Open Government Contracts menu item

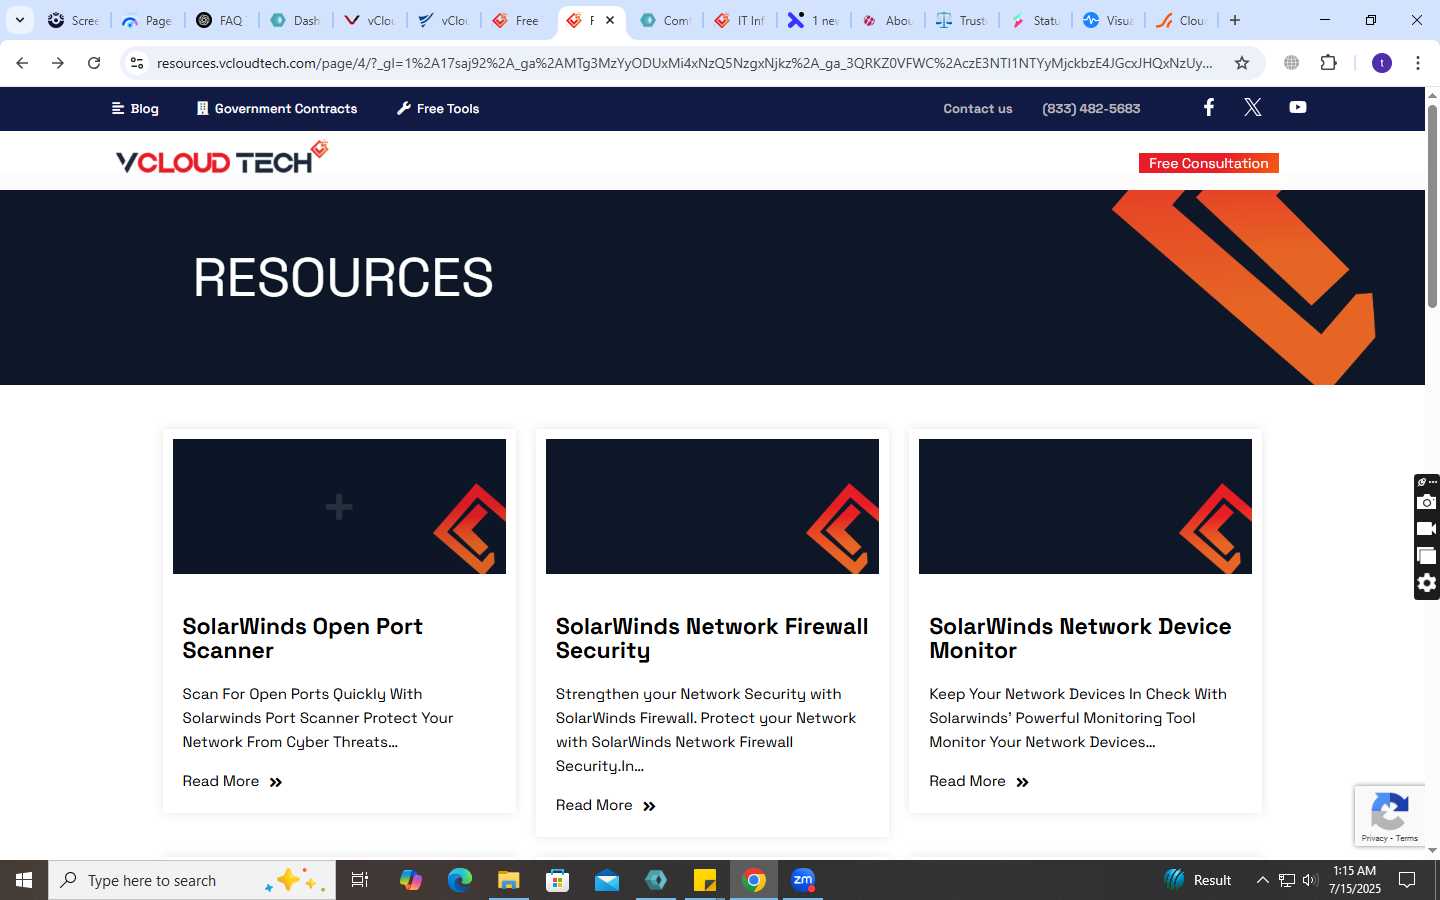click(x=277, y=108)
